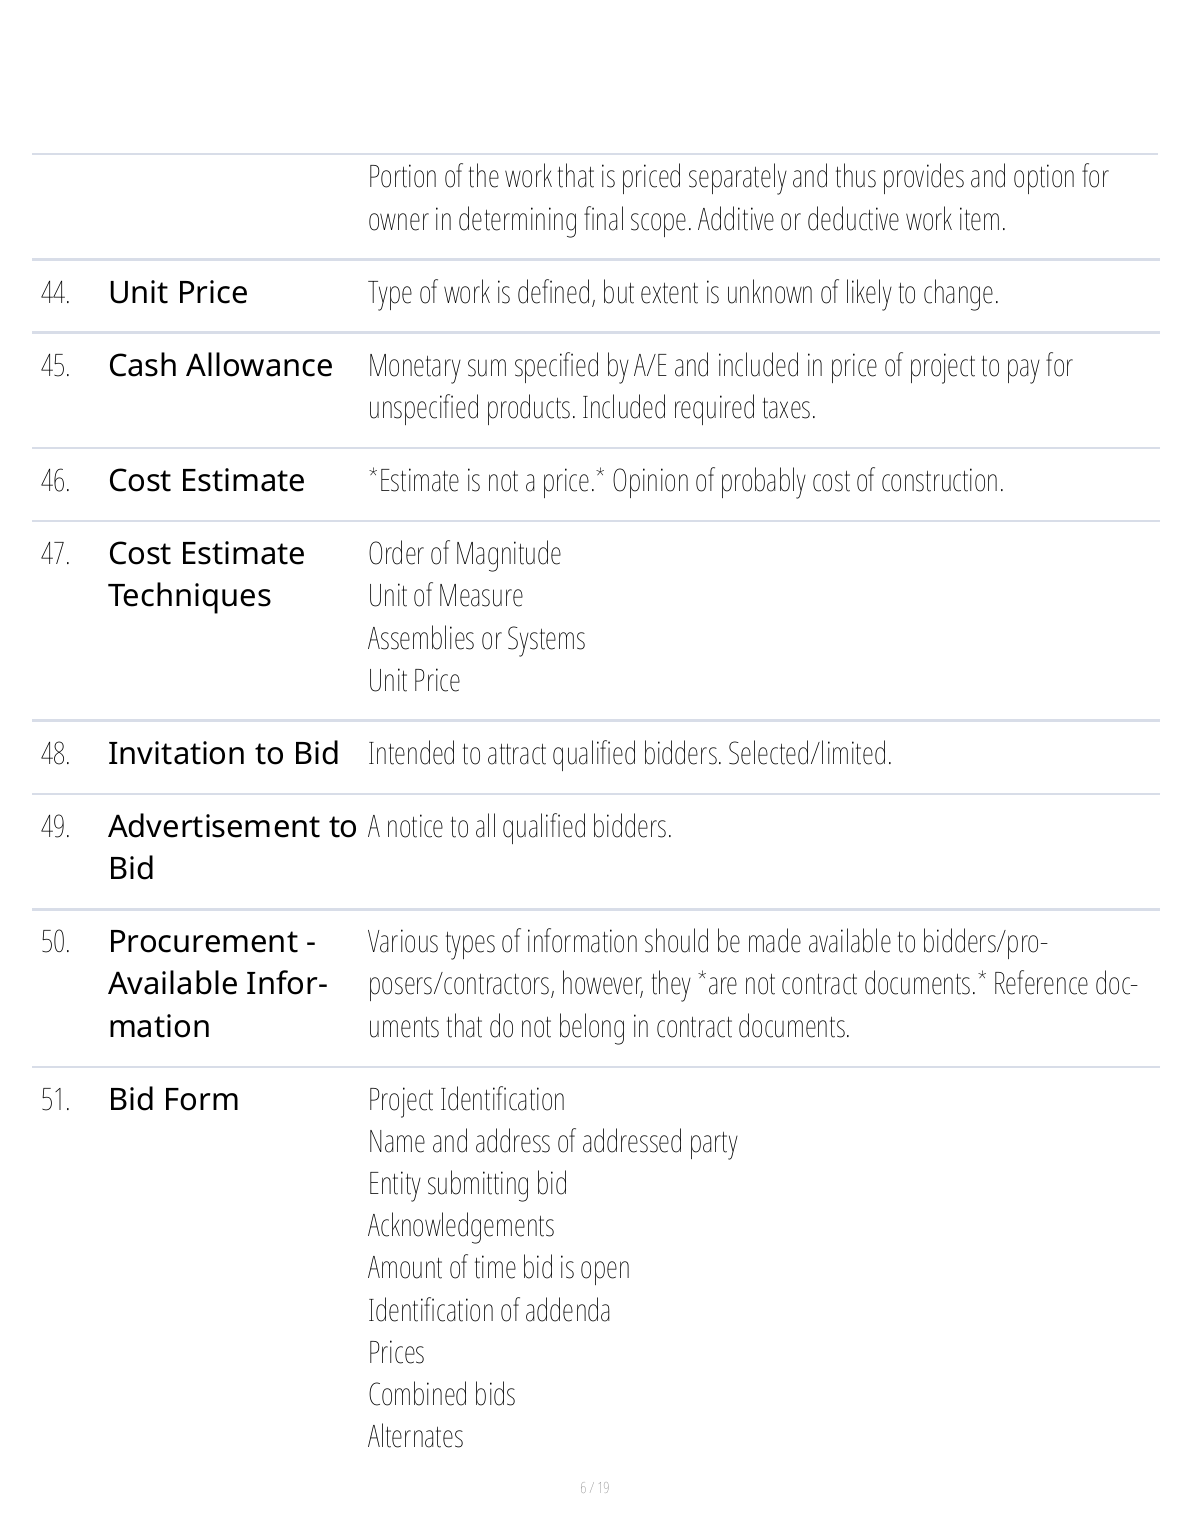Click "A notice to all qualified bidders." definition
The width and height of the screenshot is (1190, 1540).
(x=519, y=827)
